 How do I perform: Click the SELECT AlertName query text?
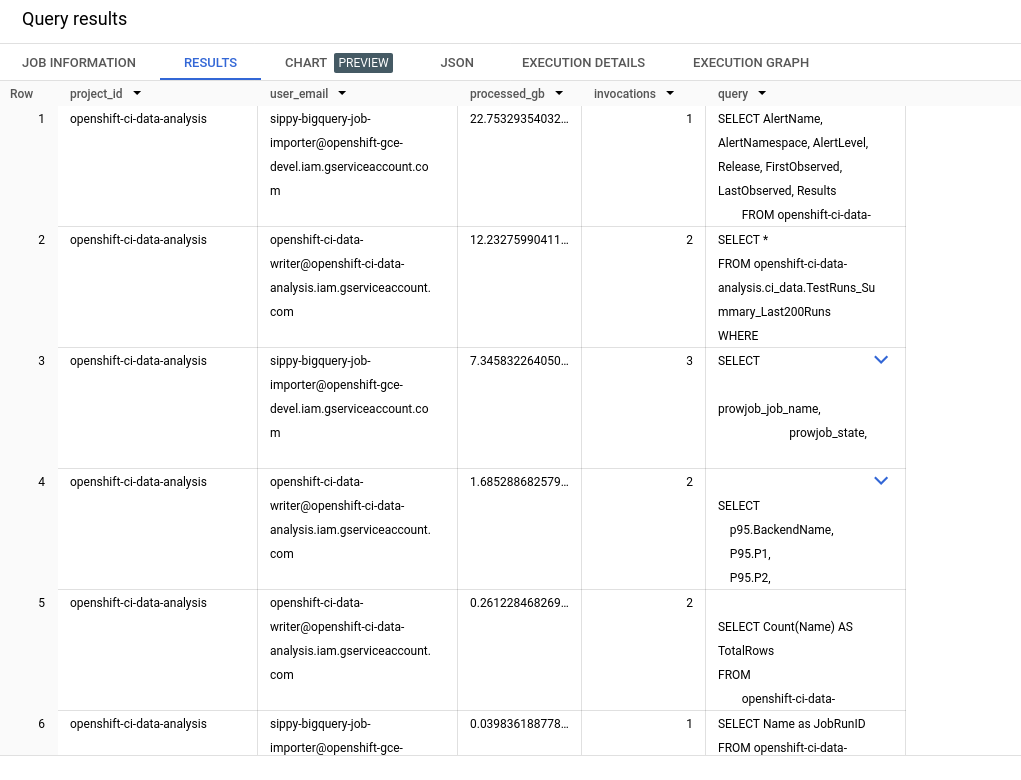click(x=770, y=118)
